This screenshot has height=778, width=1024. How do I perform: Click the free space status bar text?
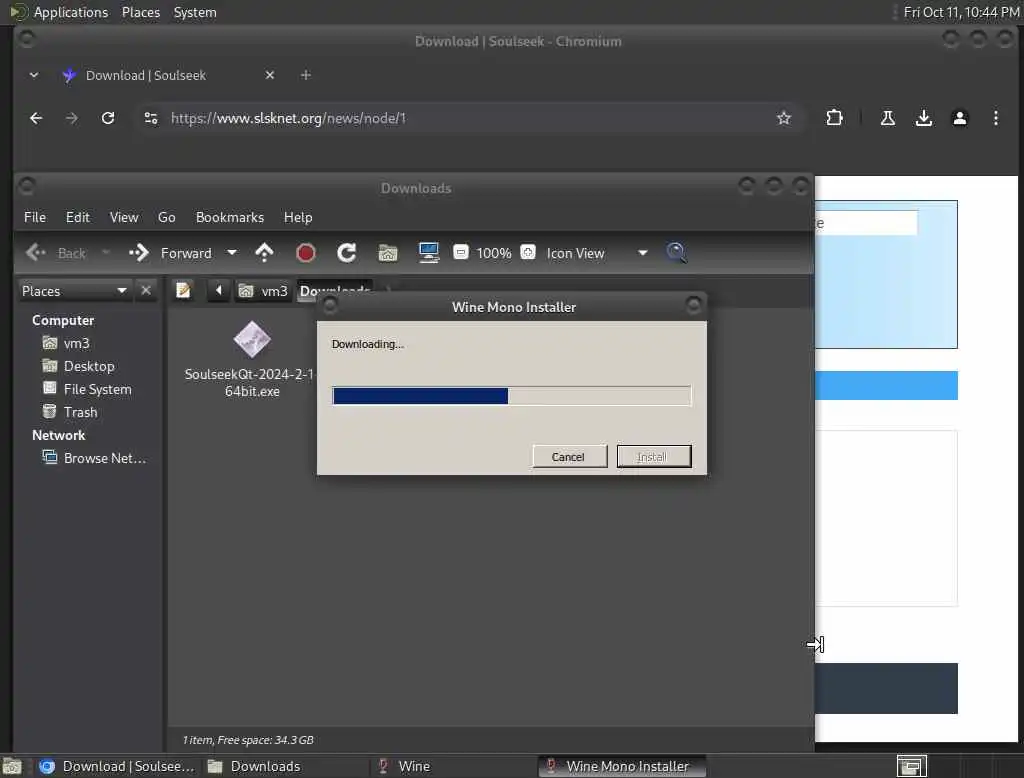248,740
